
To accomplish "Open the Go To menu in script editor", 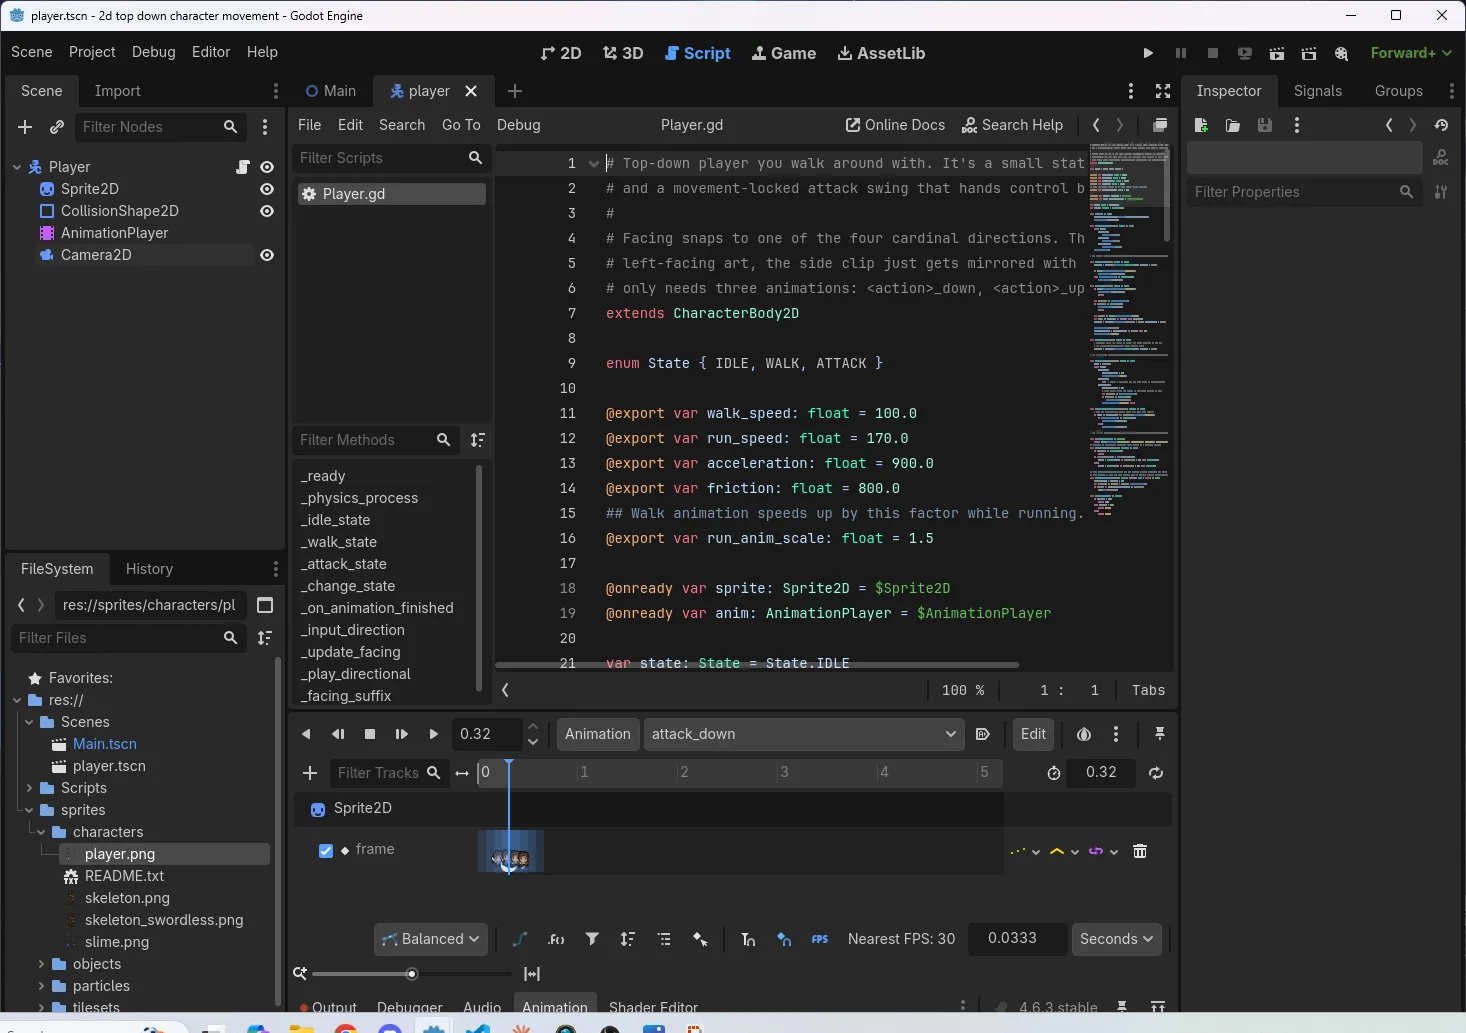I will pyautogui.click(x=461, y=125).
